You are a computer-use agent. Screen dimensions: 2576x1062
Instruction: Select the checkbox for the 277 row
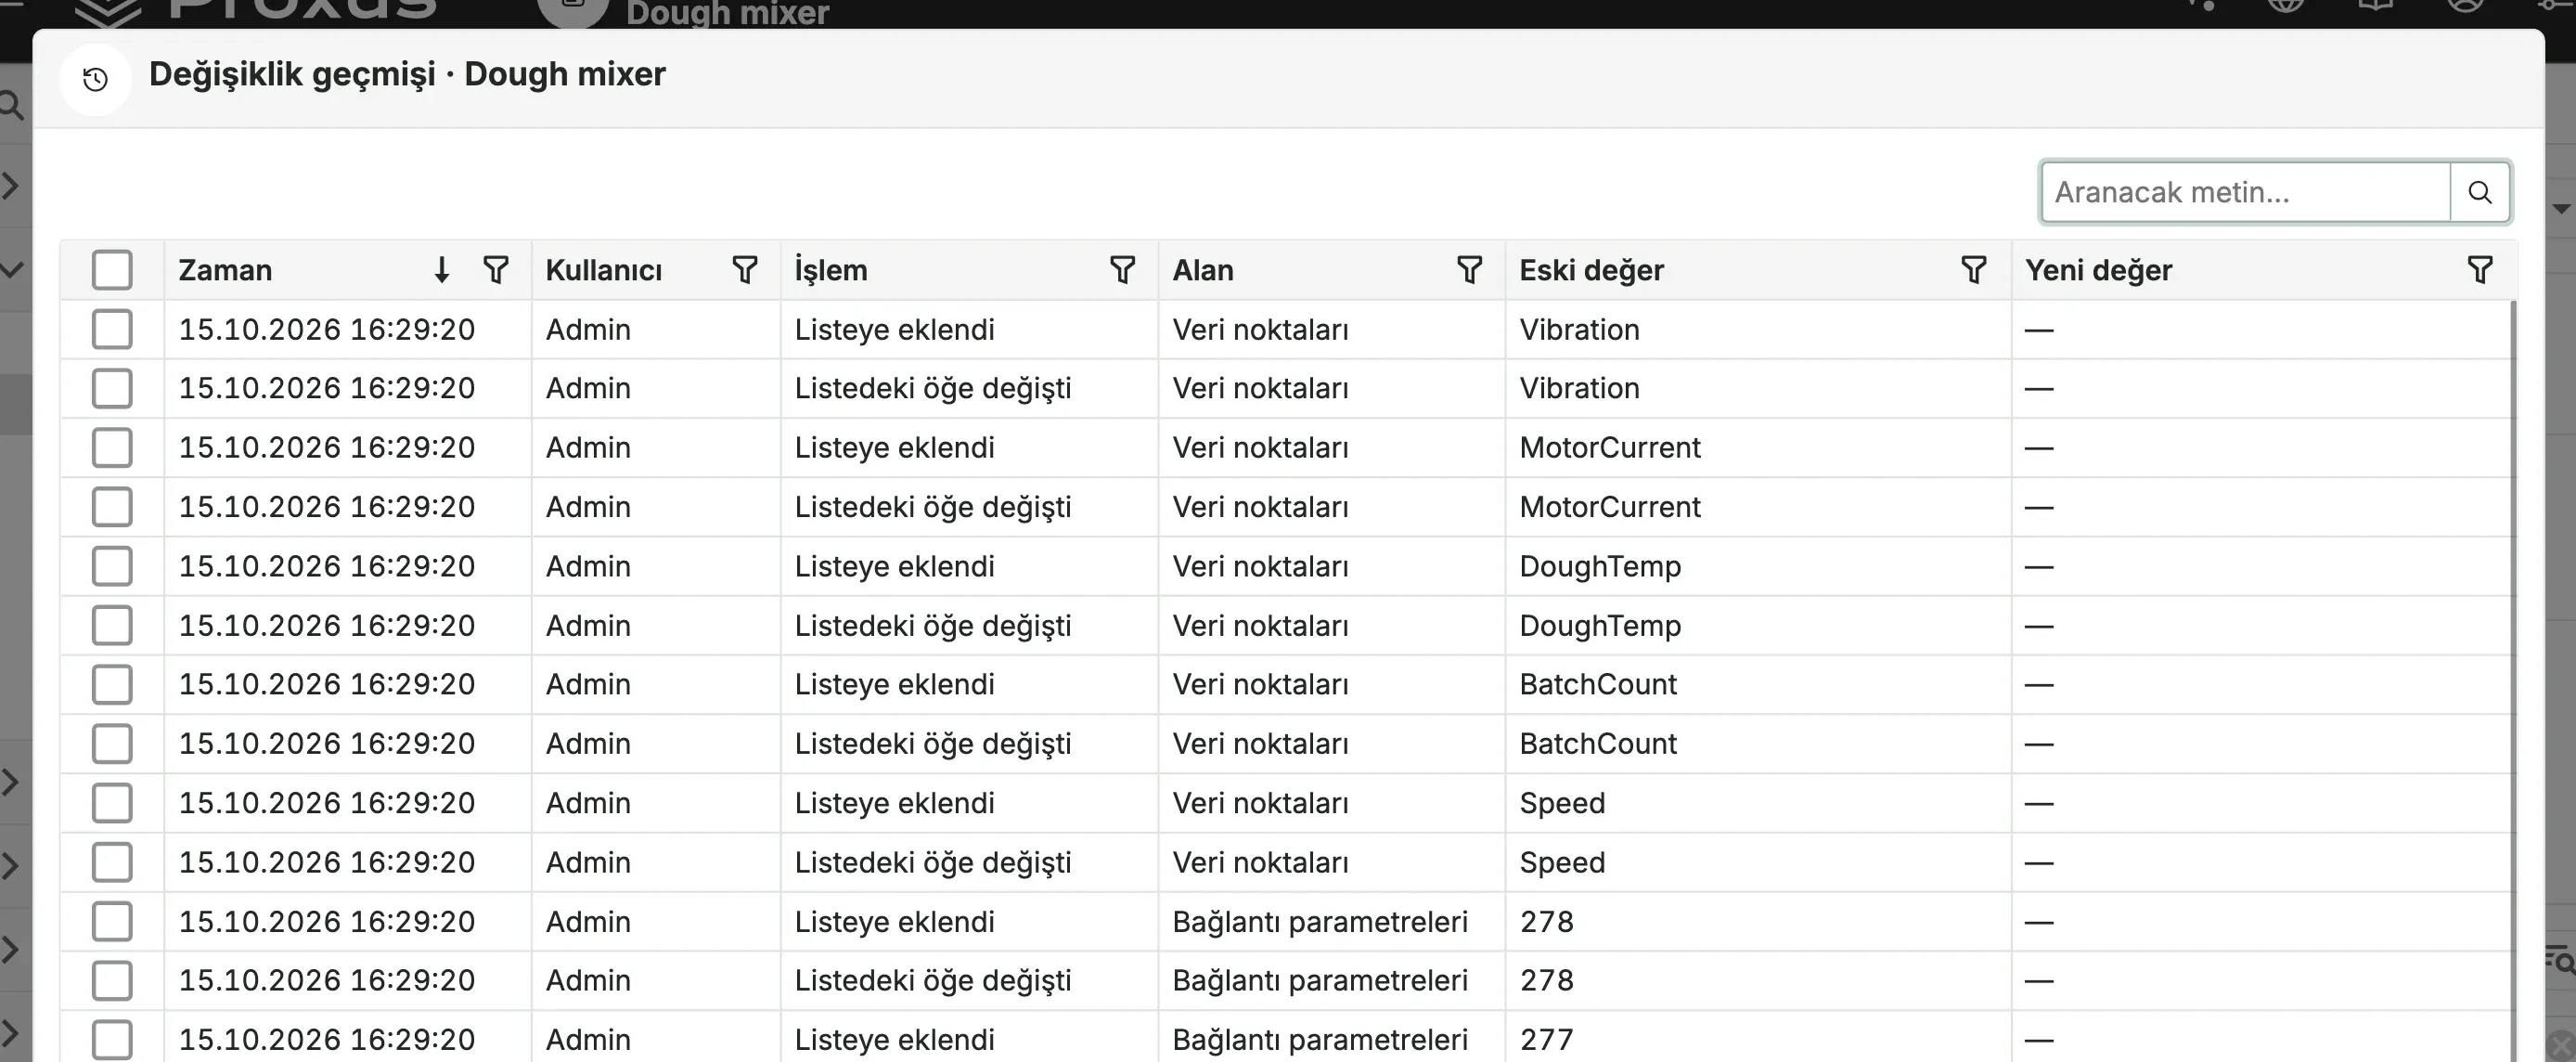point(112,1039)
